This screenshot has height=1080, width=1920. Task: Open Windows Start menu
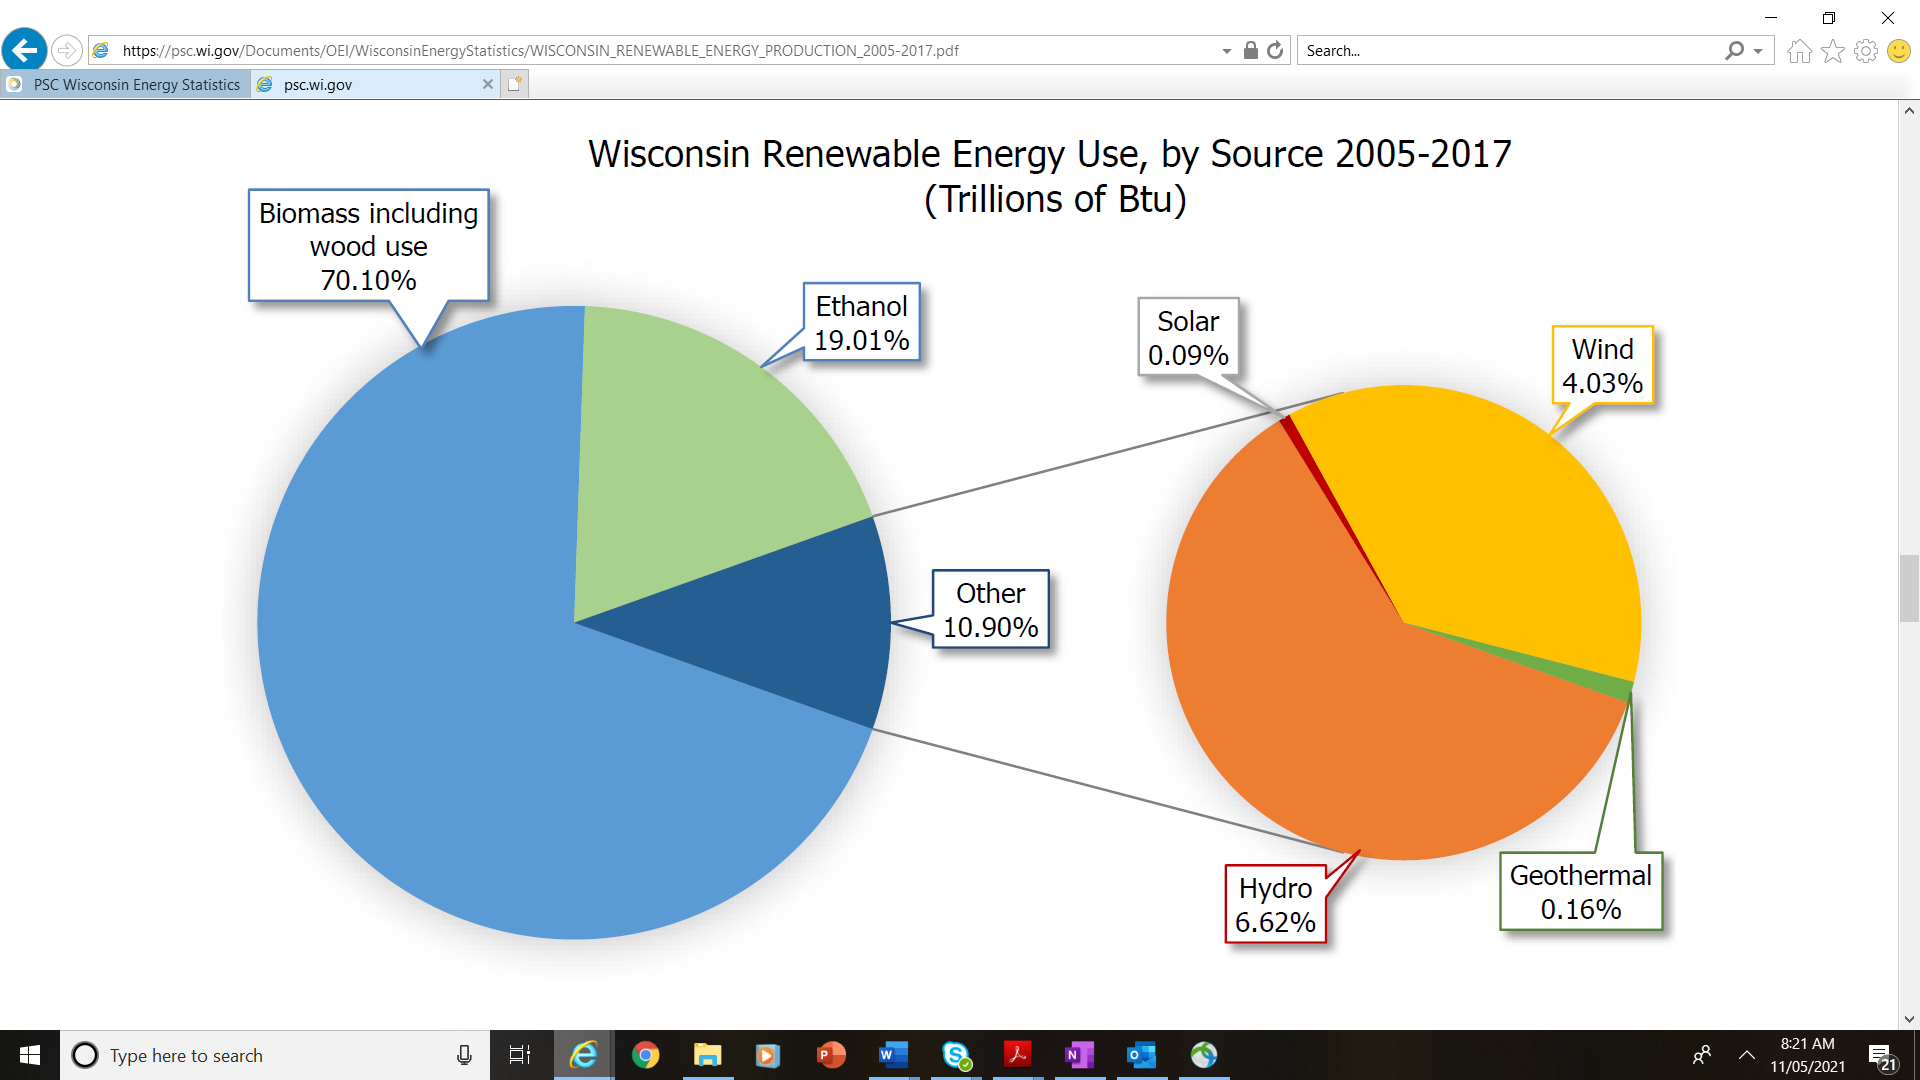(29, 1055)
